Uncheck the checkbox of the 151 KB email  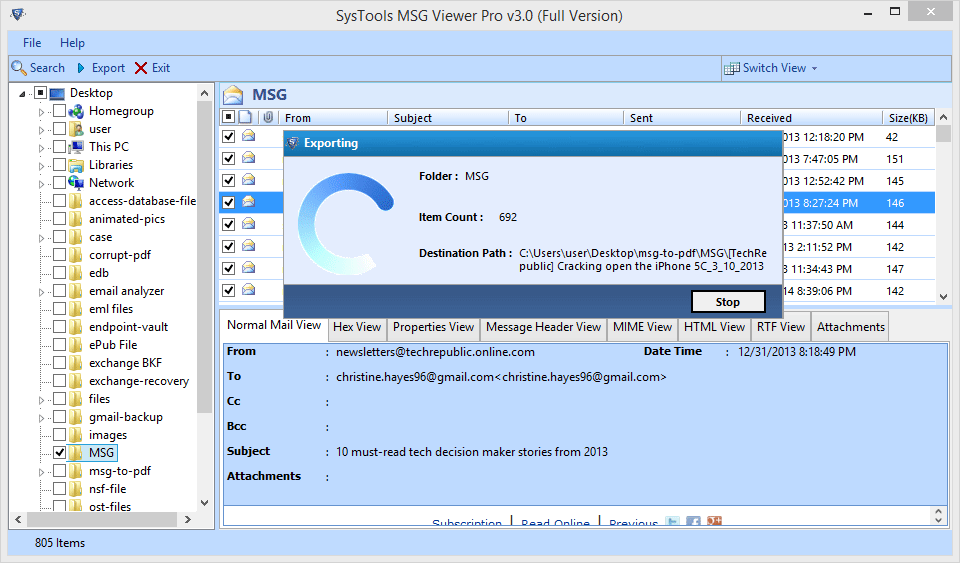point(228,158)
